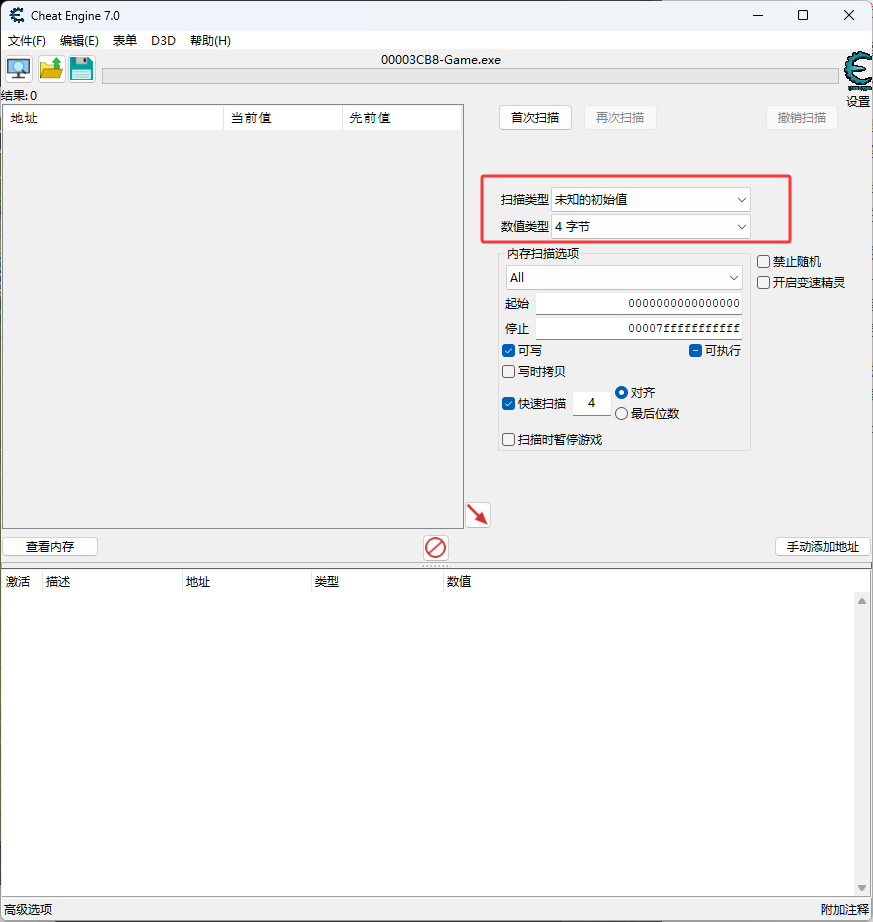Click the address list scroll down arrow
This screenshot has height=922, width=873.
pos(862,888)
